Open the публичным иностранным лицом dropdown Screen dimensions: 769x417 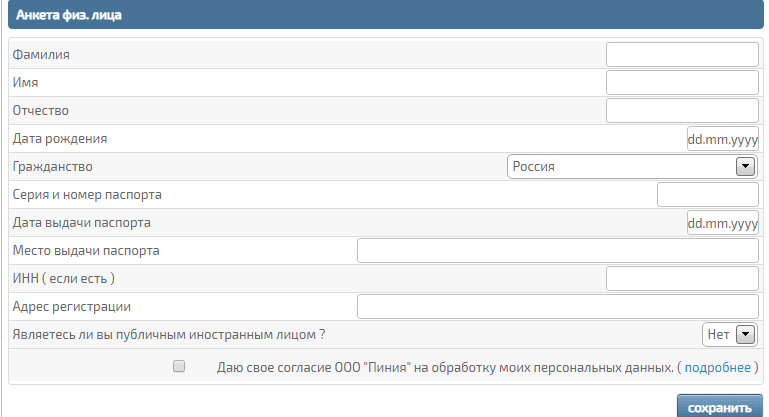(730, 335)
